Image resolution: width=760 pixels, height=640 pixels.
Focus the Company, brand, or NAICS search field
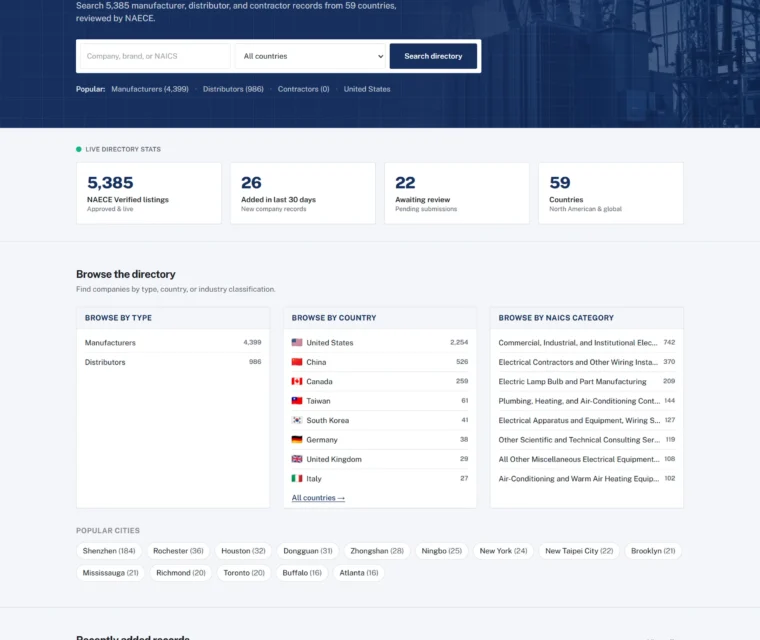coord(155,56)
